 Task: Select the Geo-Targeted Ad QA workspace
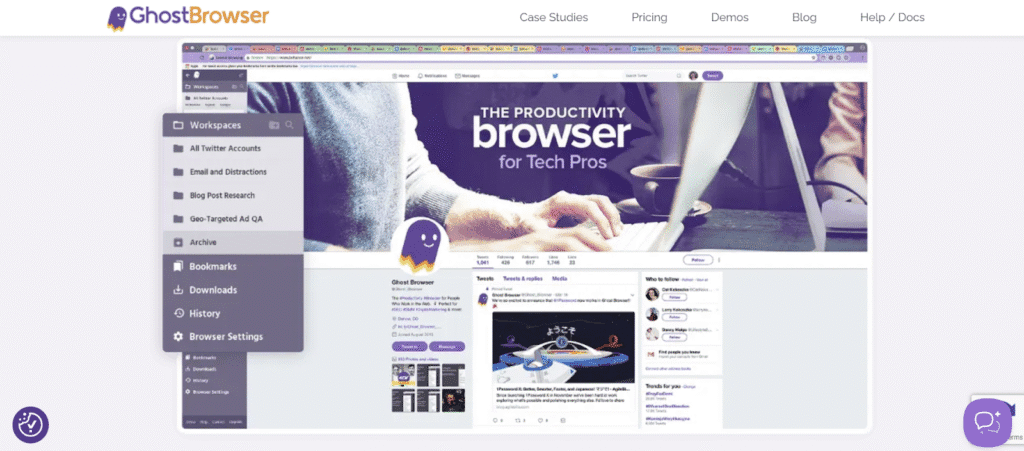pos(226,219)
